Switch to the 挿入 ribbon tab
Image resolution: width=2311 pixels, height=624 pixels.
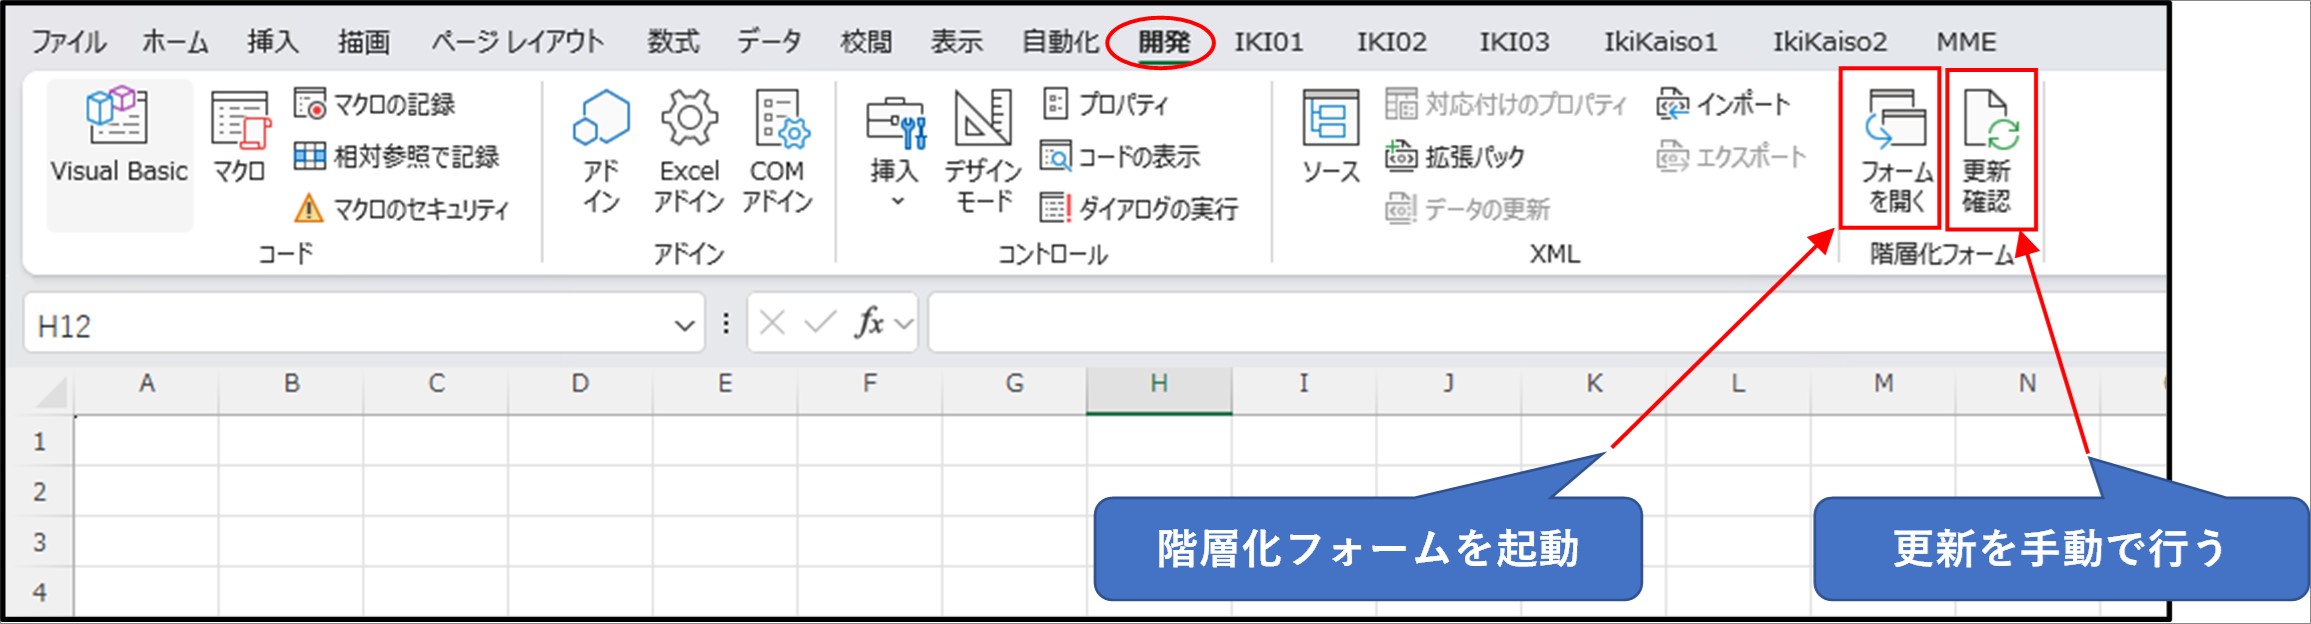[x=273, y=42]
